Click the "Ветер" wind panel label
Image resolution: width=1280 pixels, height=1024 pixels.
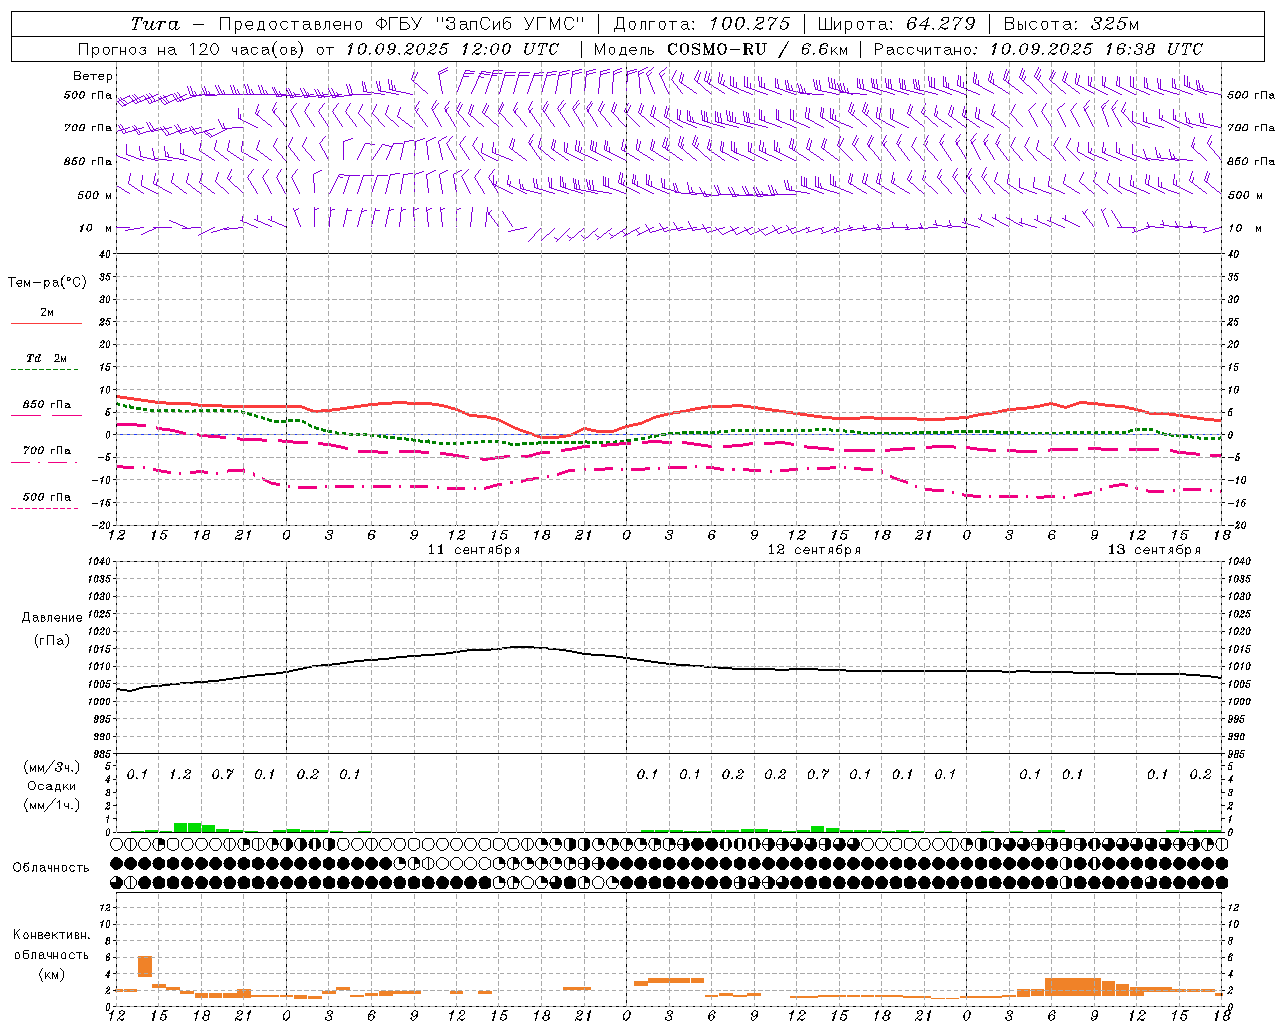[93, 76]
